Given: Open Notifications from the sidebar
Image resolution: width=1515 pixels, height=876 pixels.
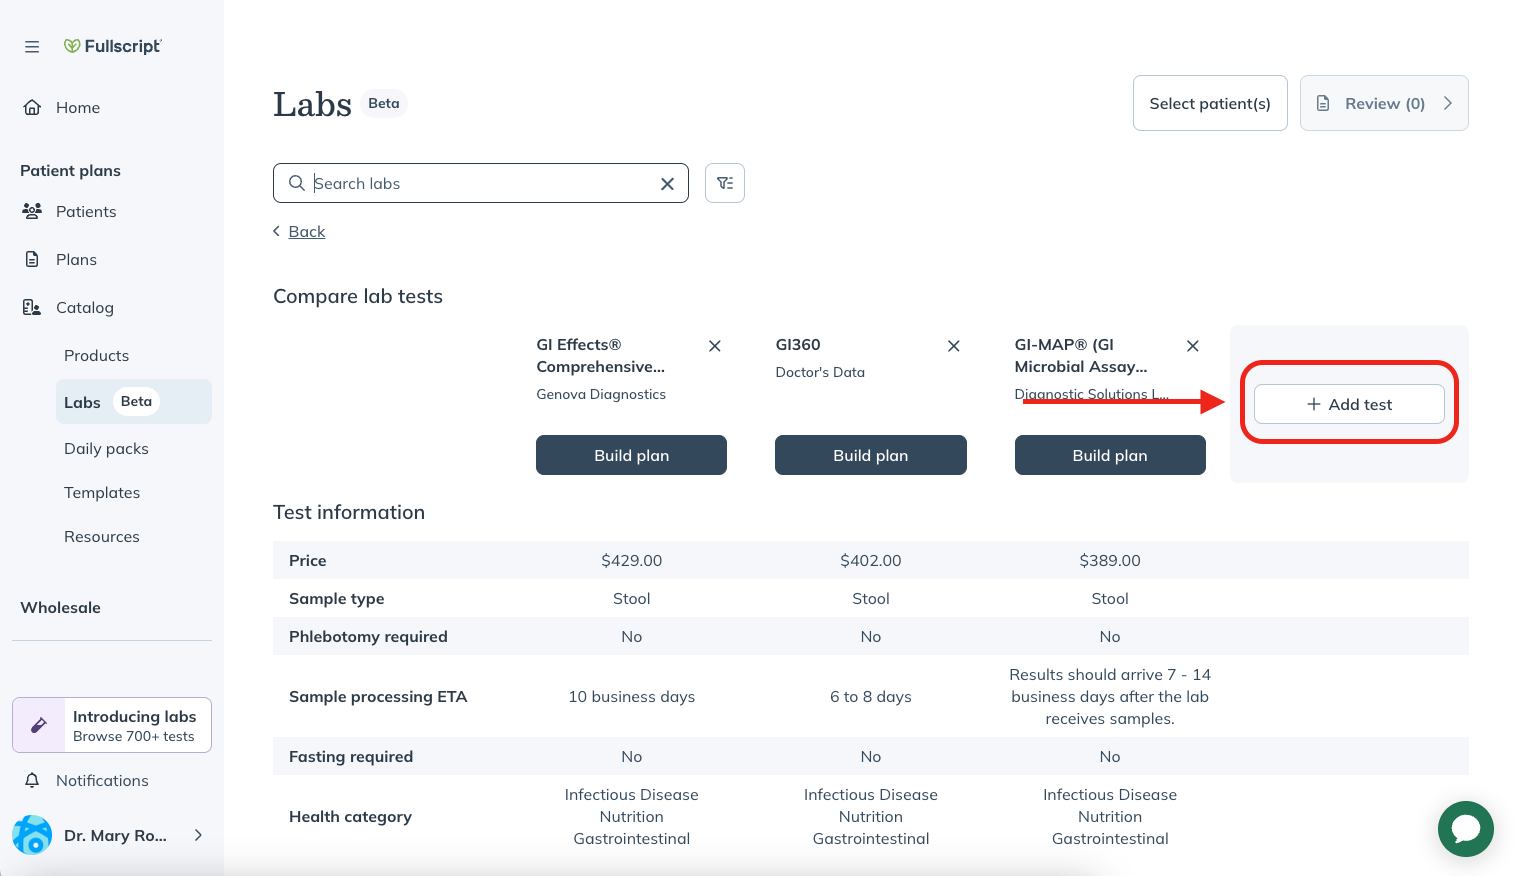Looking at the screenshot, I should 102,780.
